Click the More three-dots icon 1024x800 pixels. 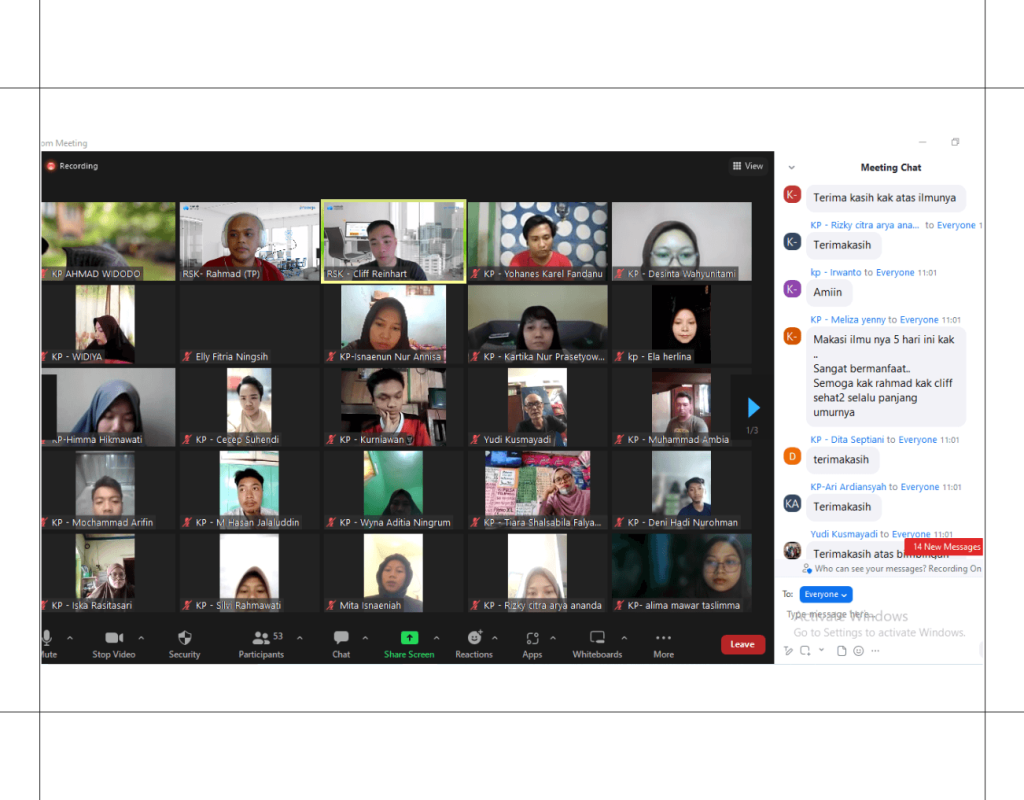click(663, 638)
